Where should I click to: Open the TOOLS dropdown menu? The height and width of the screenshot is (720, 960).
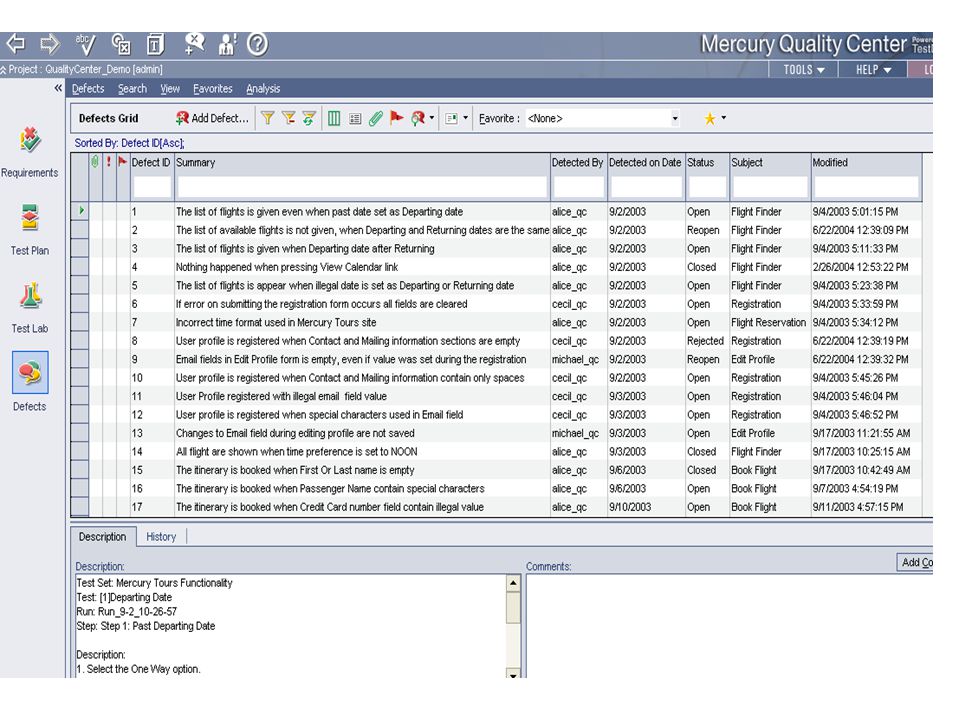(804, 70)
